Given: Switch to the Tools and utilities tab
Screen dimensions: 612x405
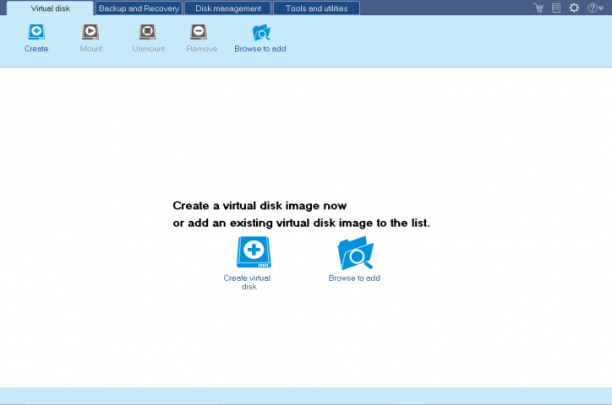Looking at the screenshot, I should pos(317,8).
